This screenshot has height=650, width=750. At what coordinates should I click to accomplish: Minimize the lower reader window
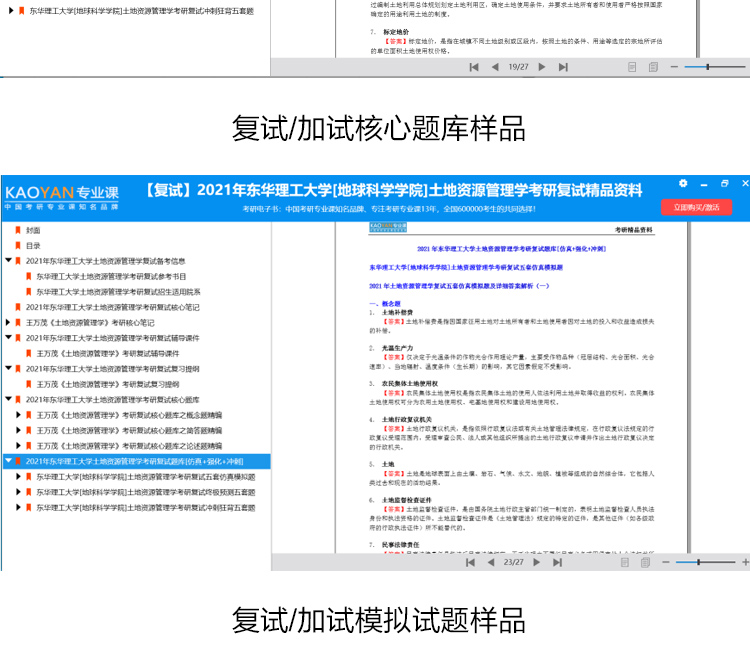click(x=704, y=184)
